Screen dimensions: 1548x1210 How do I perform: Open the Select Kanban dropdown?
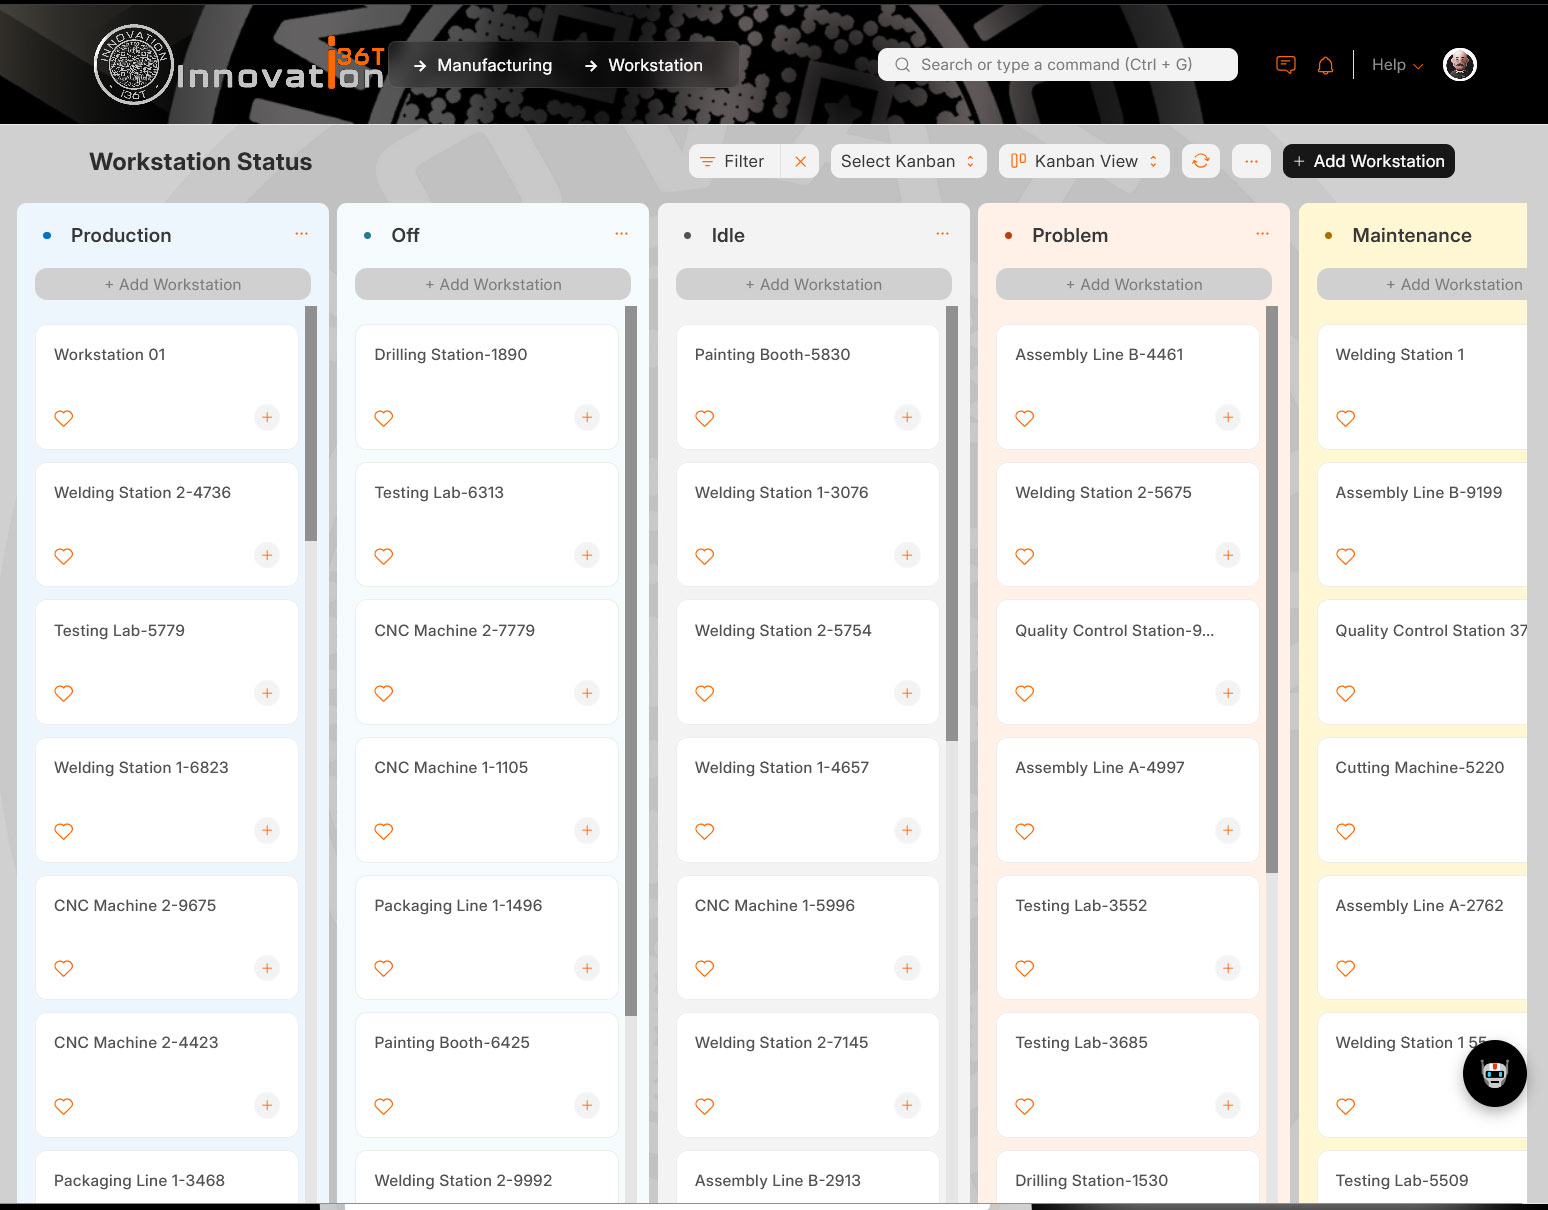(x=907, y=161)
